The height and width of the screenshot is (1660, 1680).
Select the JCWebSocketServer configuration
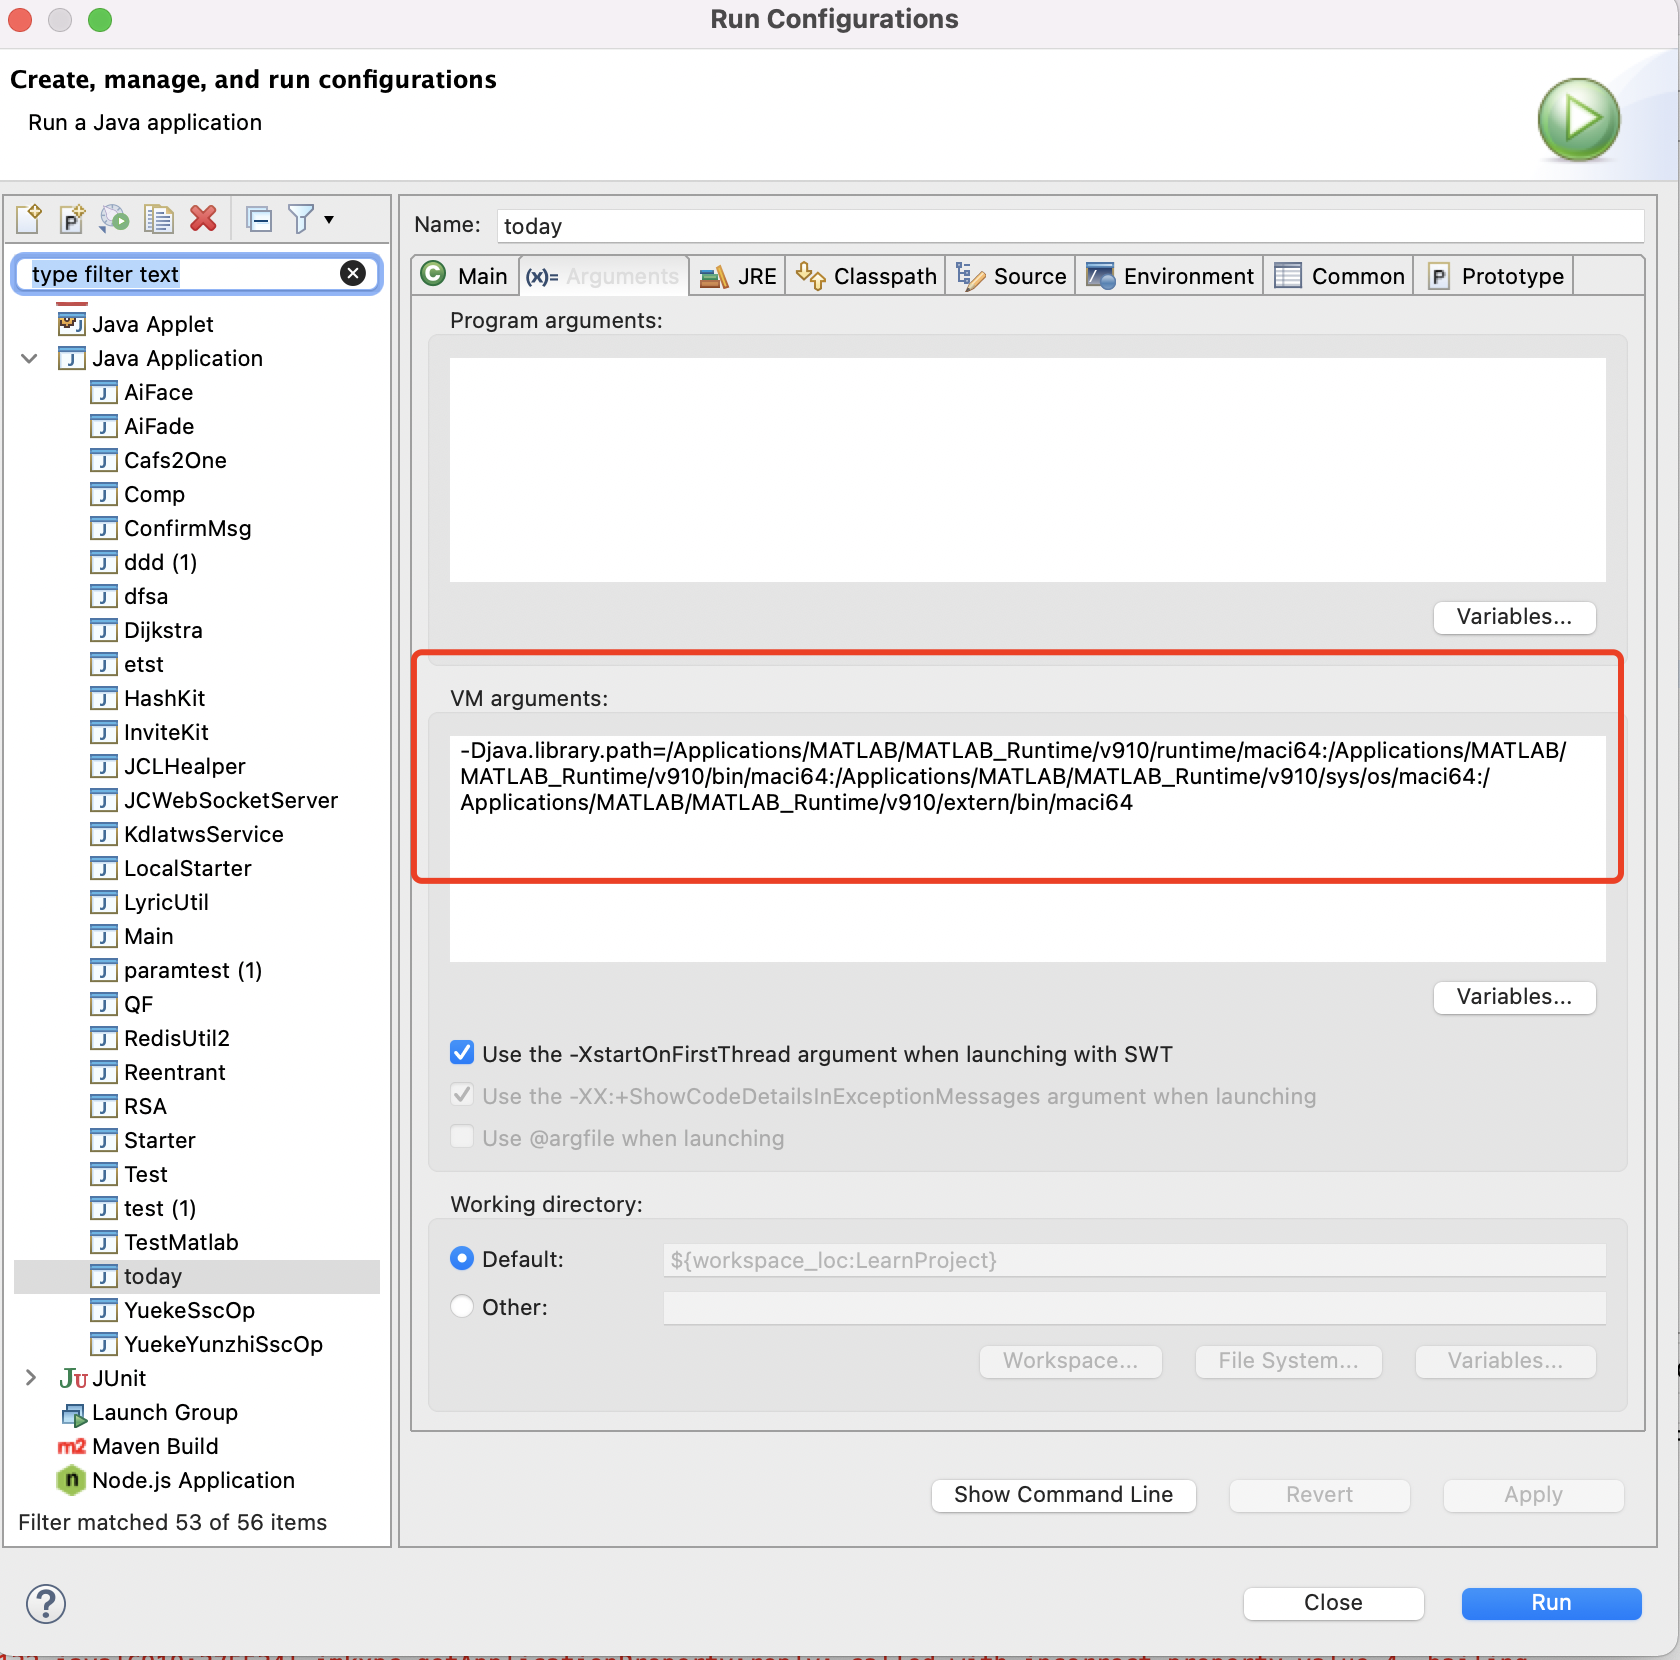click(214, 800)
